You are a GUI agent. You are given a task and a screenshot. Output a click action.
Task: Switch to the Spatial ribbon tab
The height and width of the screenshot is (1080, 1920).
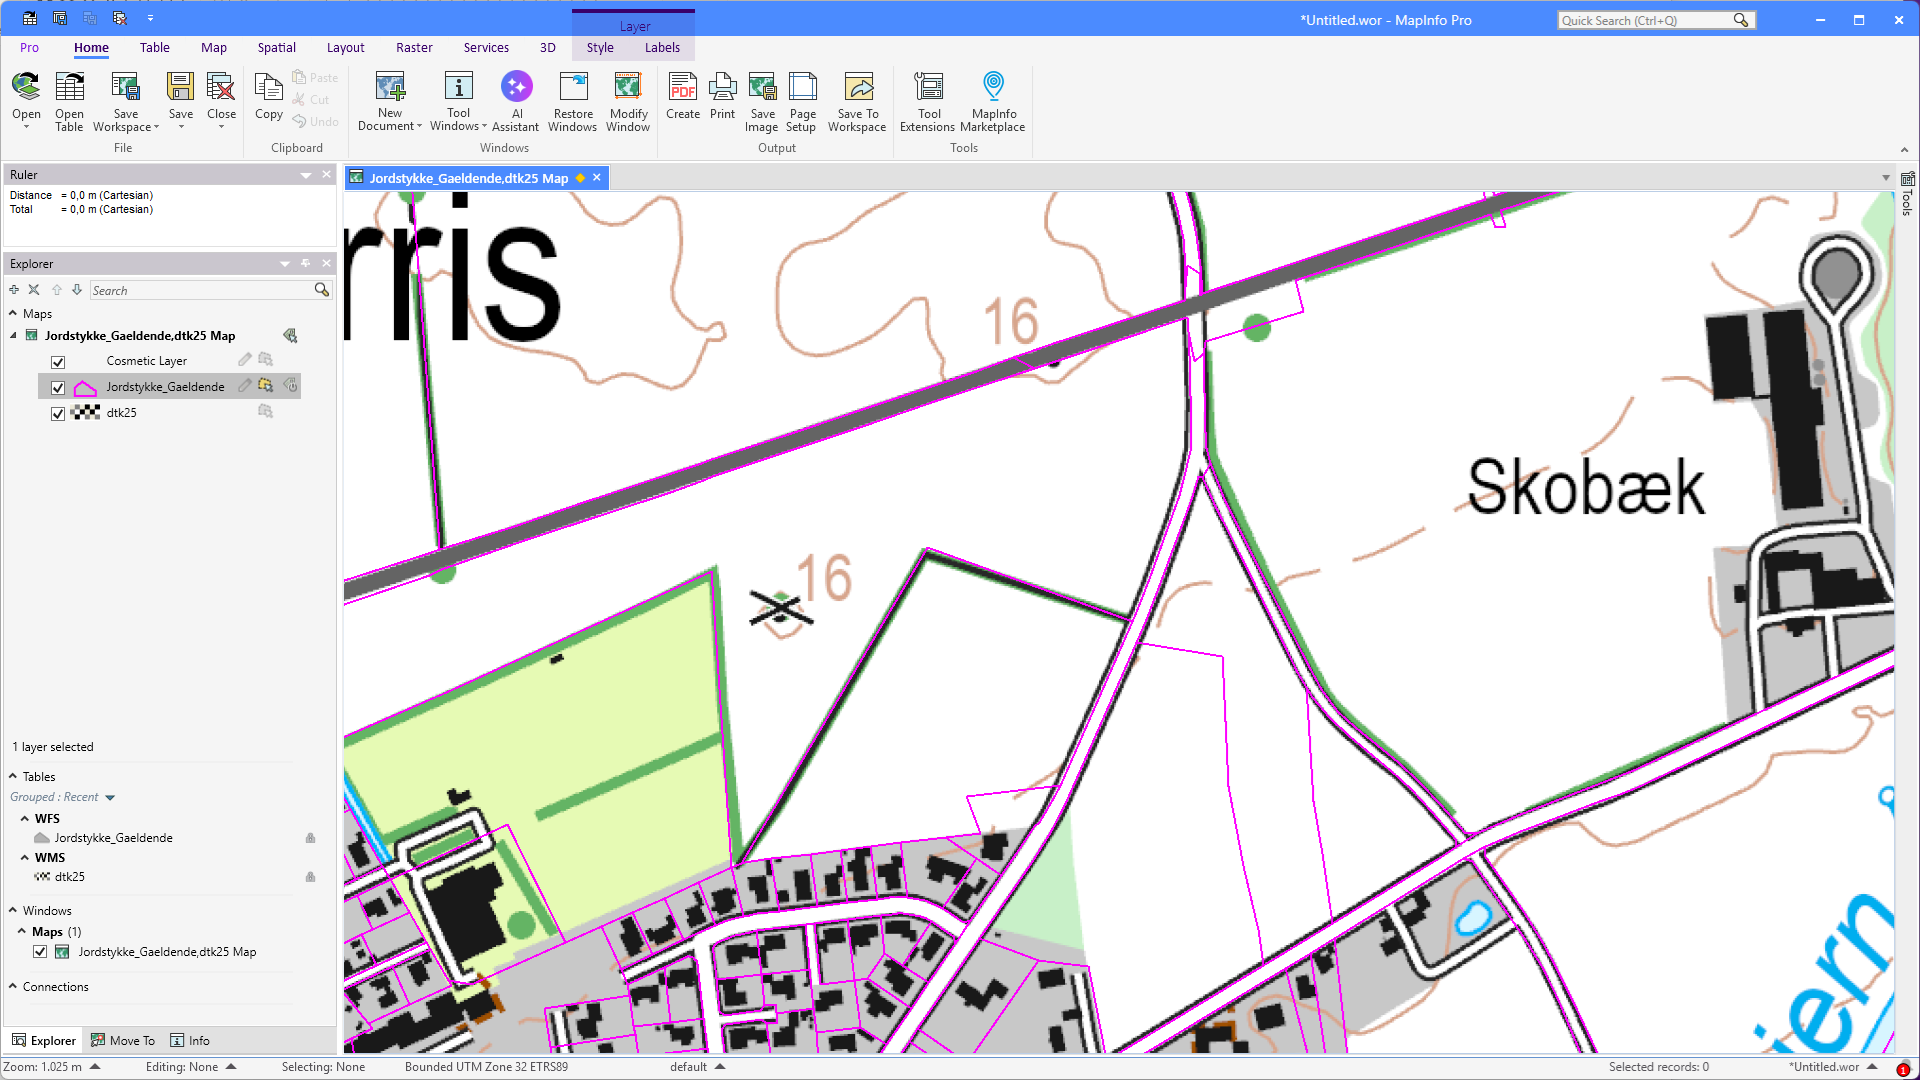[276, 47]
